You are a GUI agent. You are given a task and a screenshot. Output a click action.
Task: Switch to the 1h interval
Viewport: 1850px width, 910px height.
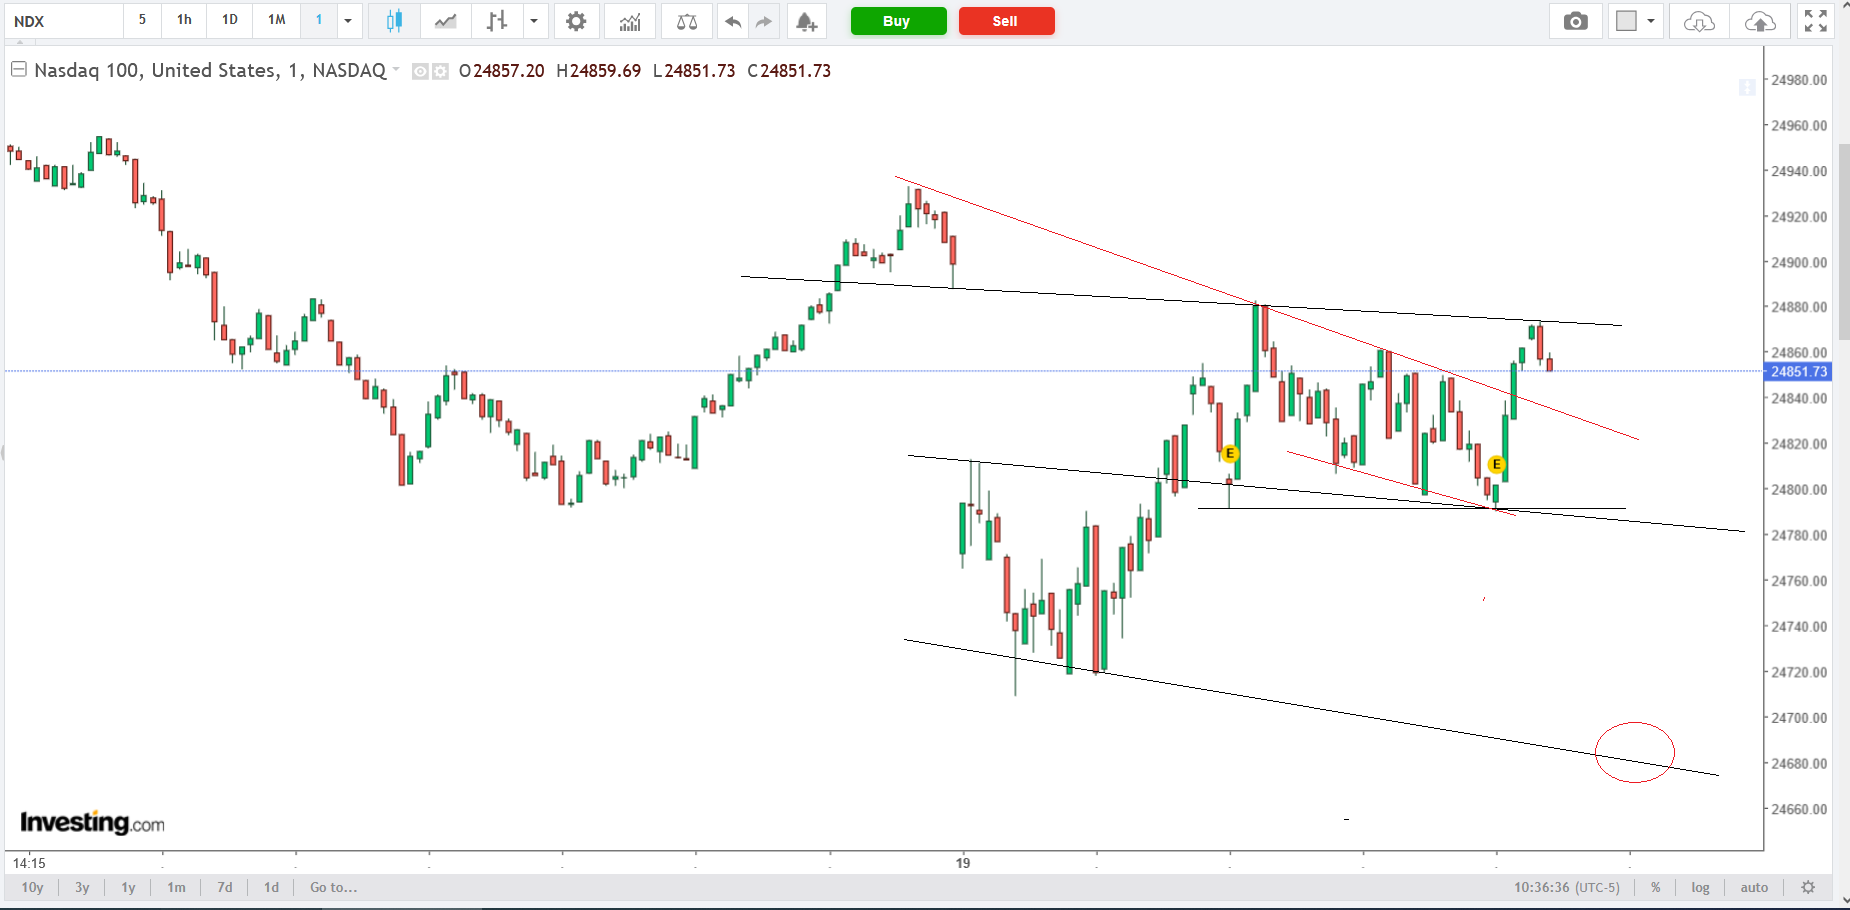(184, 20)
